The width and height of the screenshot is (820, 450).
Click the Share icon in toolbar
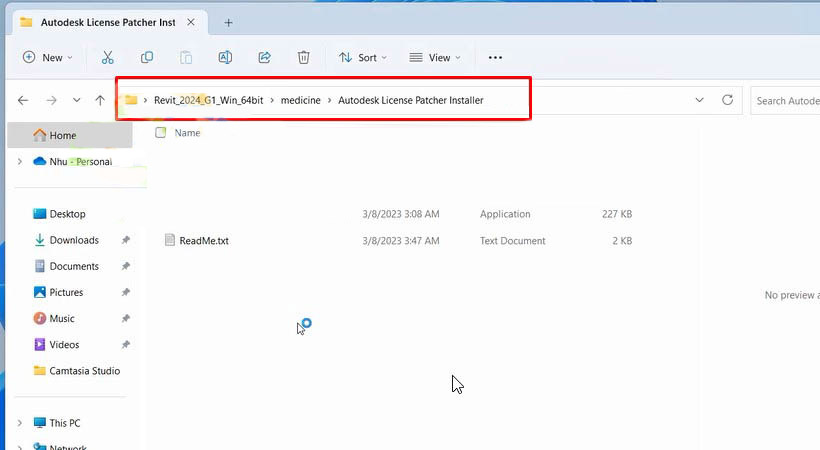coord(265,58)
